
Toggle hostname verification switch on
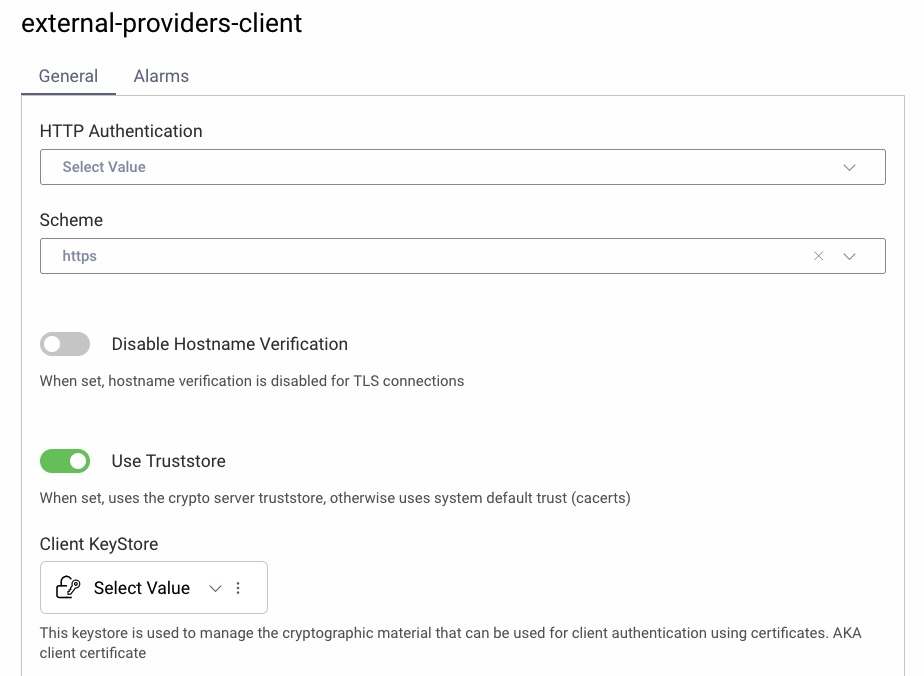click(x=65, y=343)
